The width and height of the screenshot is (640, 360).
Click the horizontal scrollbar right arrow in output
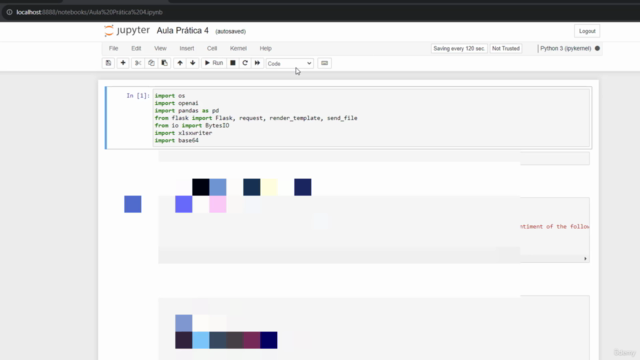click(585, 259)
